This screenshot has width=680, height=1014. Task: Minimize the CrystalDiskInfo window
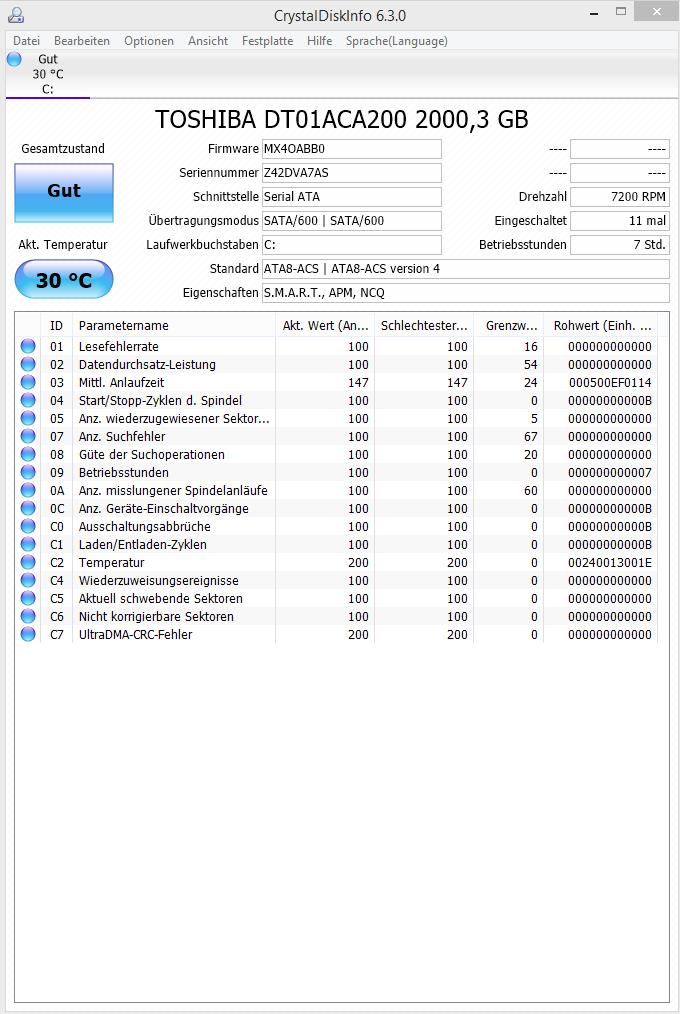pos(593,12)
